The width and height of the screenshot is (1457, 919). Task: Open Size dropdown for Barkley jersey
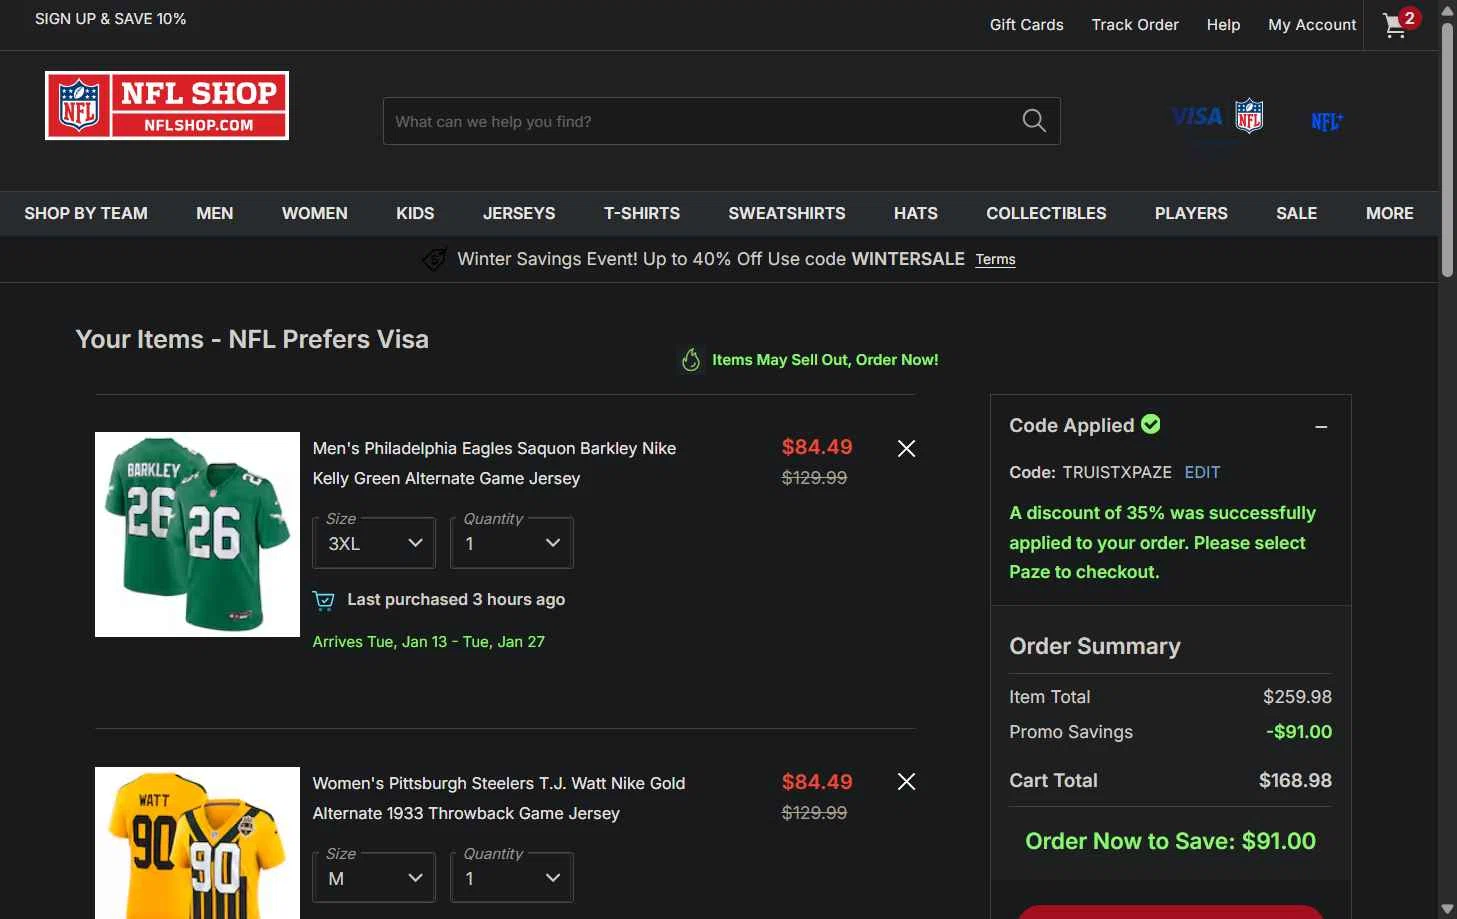[374, 543]
